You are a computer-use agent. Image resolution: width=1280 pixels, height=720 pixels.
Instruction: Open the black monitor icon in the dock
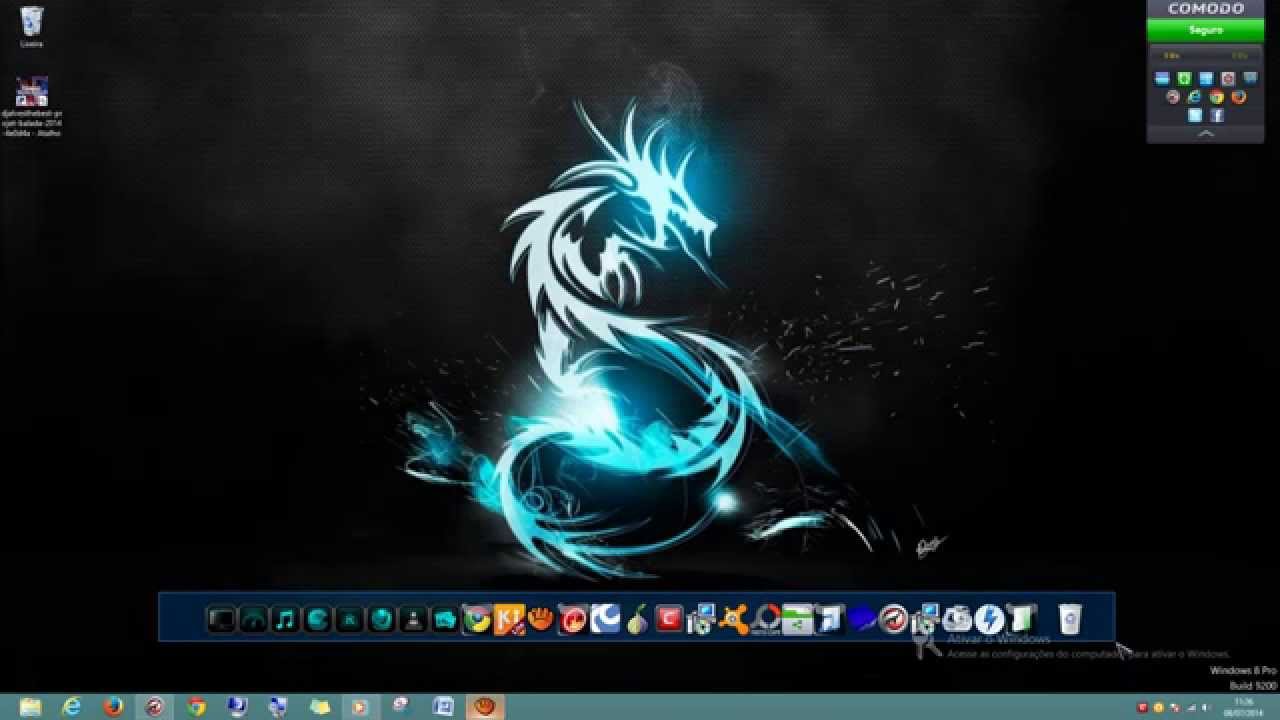tap(221, 620)
